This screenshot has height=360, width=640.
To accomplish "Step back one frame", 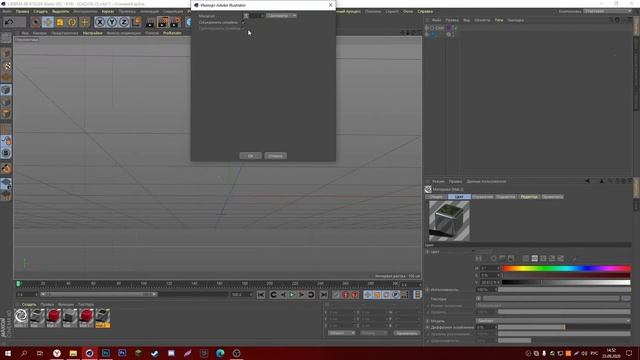I will 283,294.
